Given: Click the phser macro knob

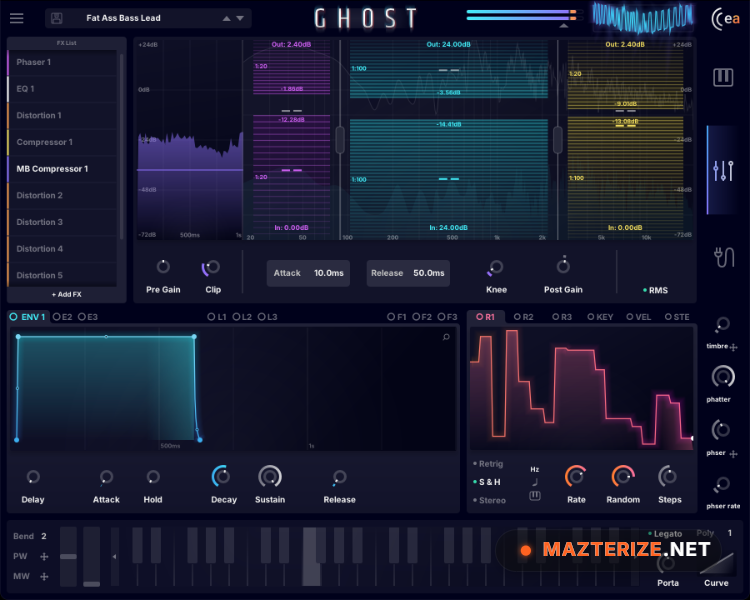Looking at the screenshot, I should pos(721,430).
